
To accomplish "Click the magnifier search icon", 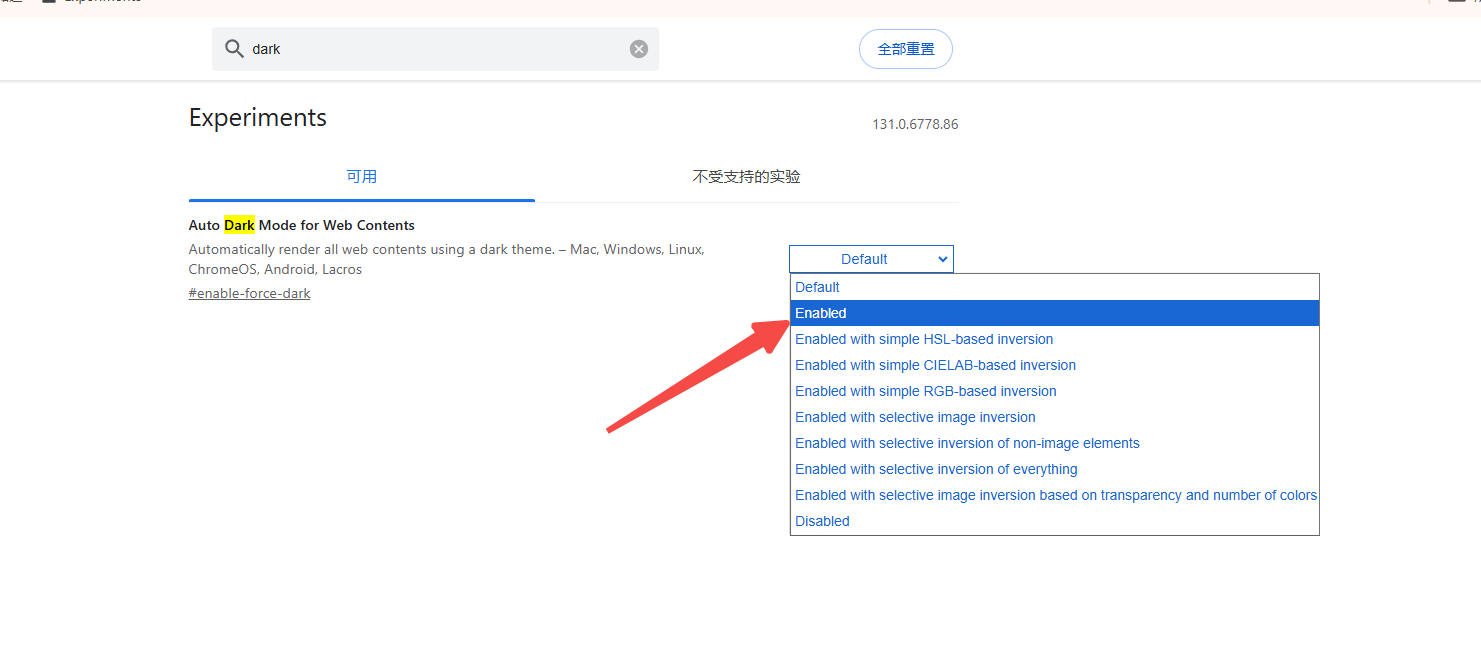I will click(234, 49).
